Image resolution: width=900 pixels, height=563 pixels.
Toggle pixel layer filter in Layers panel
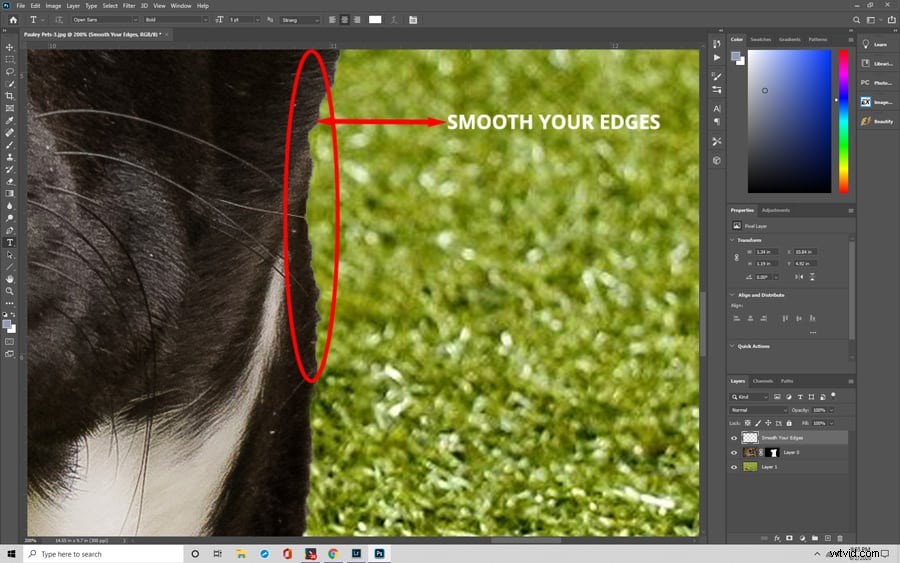(x=777, y=397)
